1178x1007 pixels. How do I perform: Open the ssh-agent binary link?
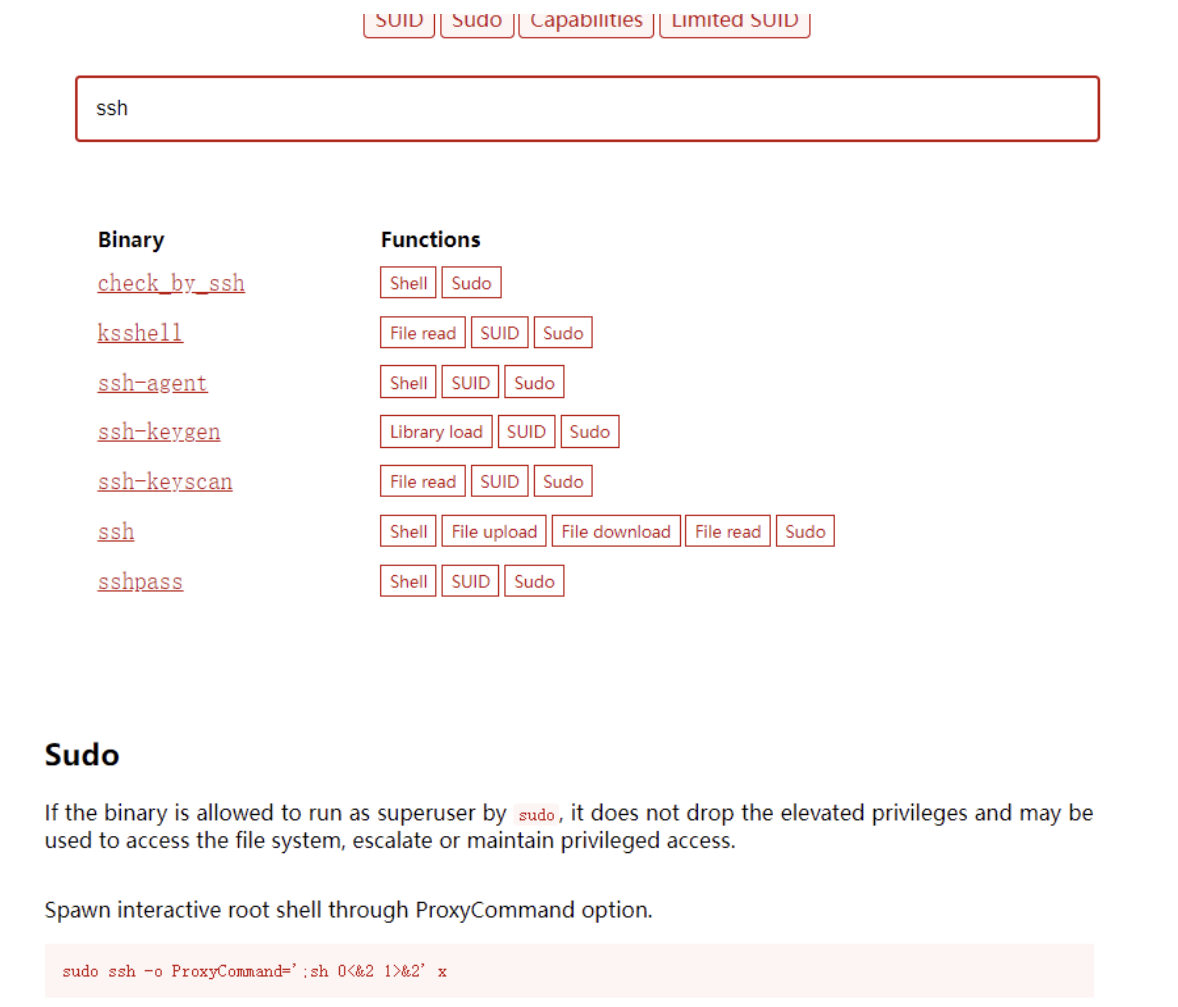click(153, 383)
